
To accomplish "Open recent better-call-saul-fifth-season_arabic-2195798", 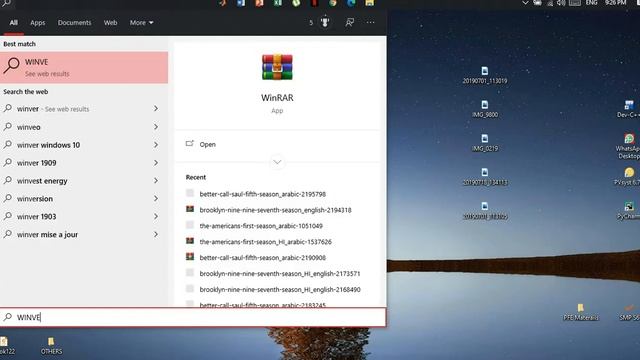I will click(x=262, y=194).
